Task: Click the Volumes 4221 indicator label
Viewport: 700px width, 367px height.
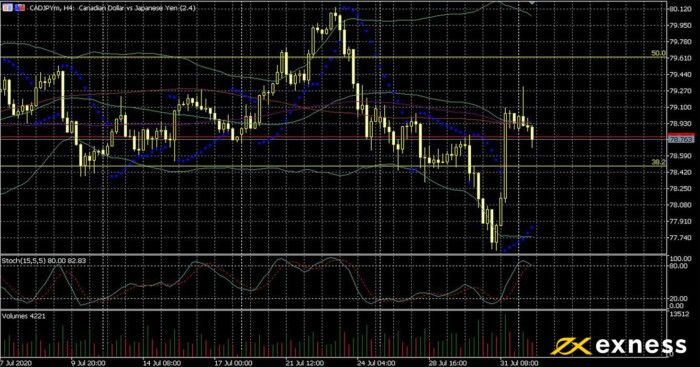Action: pyautogui.click(x=24, y=316)
